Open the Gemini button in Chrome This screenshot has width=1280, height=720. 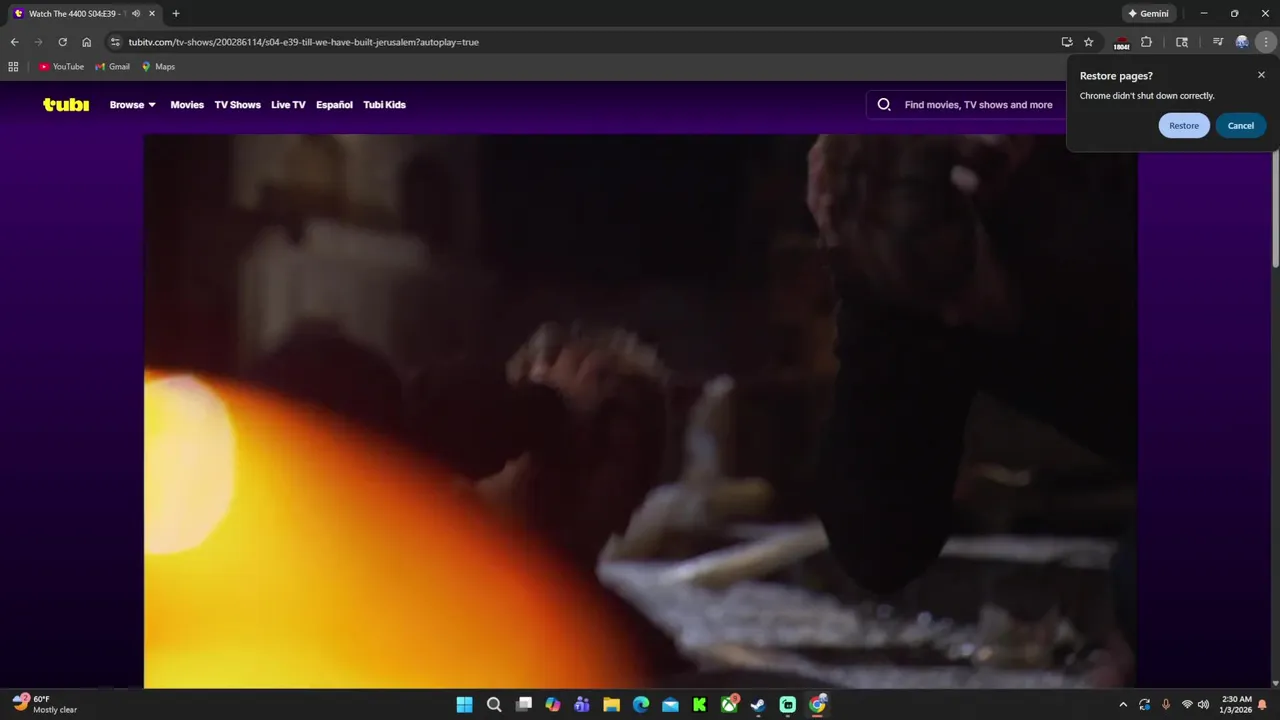[x=1148, y=14]
